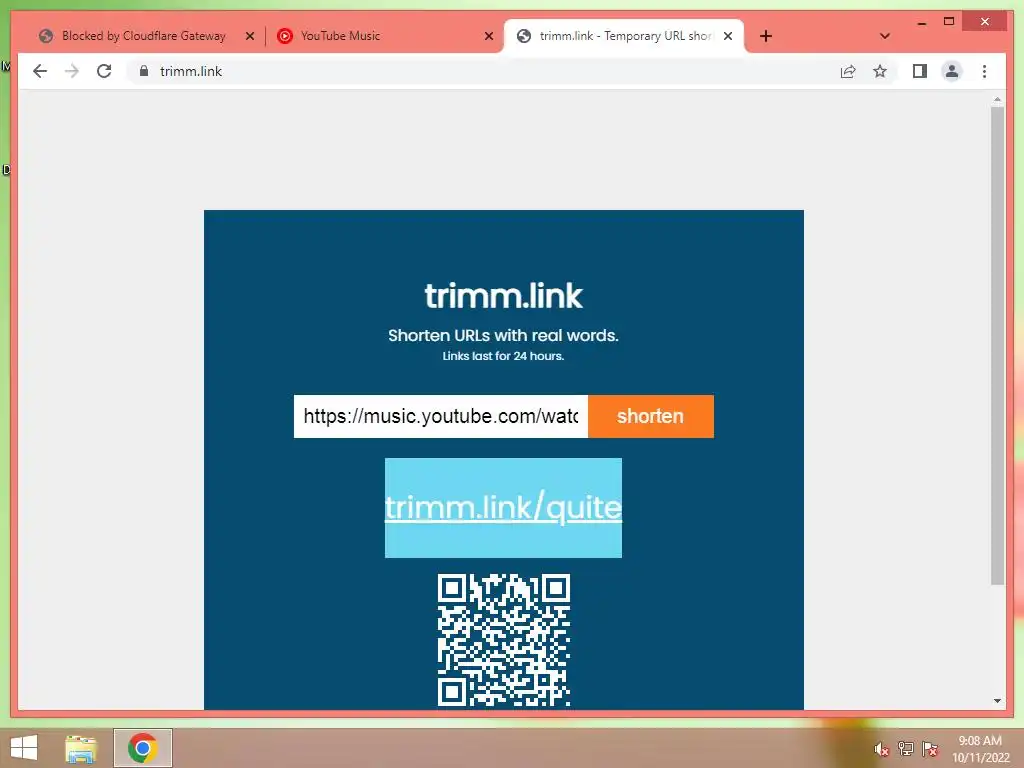Click the scrollbar down arrow
Screen dimensions: 1024x768
coord(997,701)
